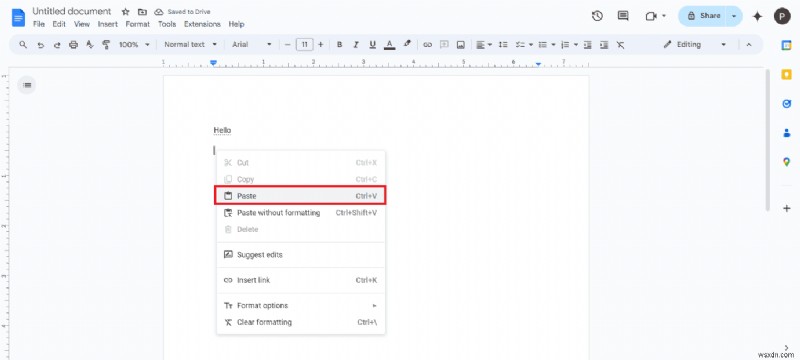Screen dimensions: 800x360
Task: Open the bulleted list dropdown
Action: click(547, 45)
